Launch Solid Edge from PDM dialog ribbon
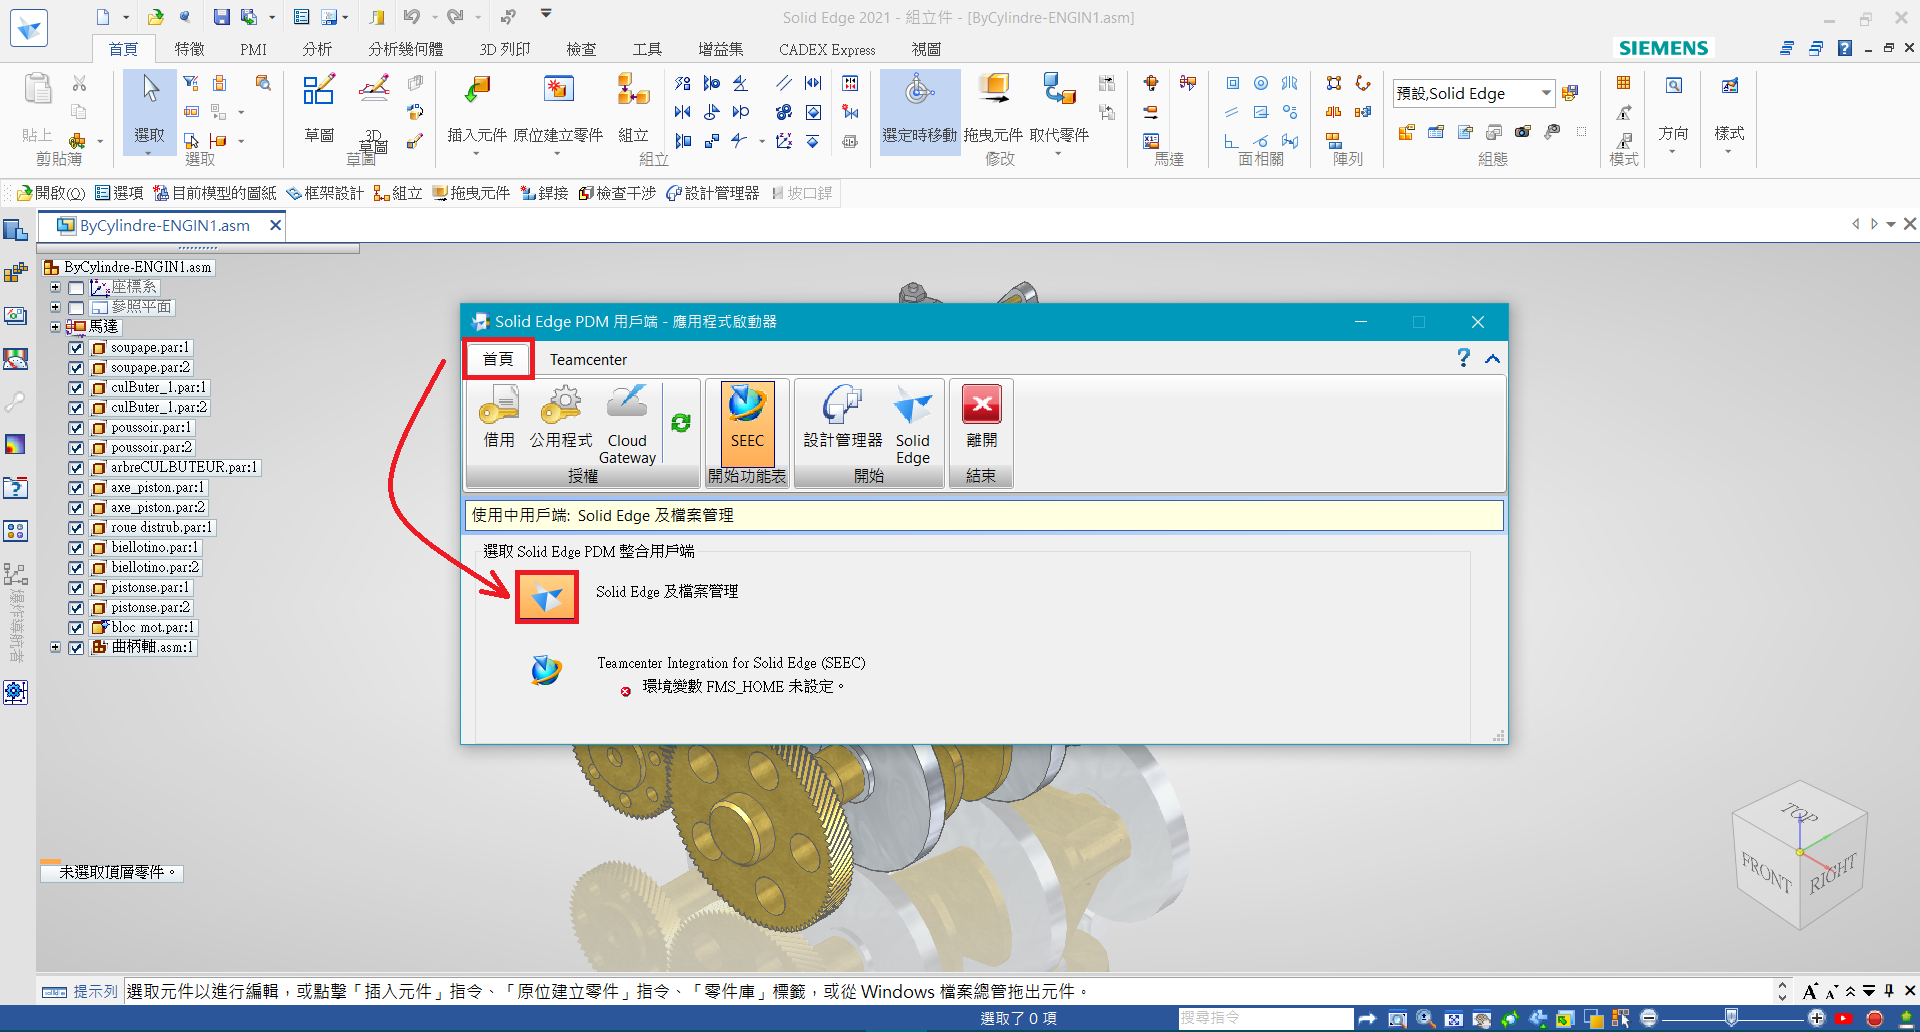 click(x=912, y=424)
